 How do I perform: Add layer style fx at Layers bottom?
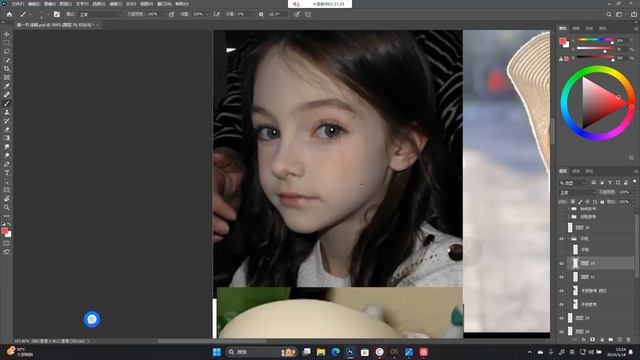point(584,340)
